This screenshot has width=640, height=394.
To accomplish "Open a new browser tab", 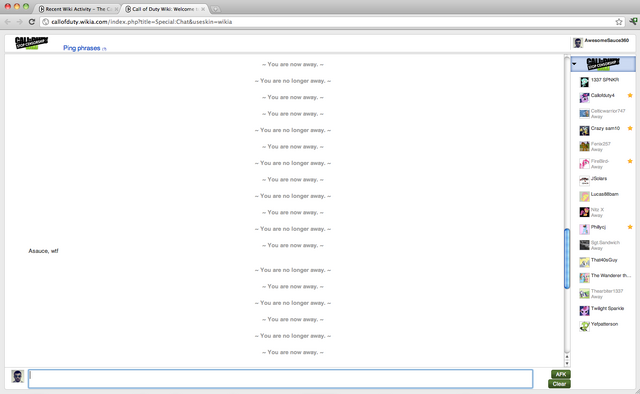I will pos(215,9).
